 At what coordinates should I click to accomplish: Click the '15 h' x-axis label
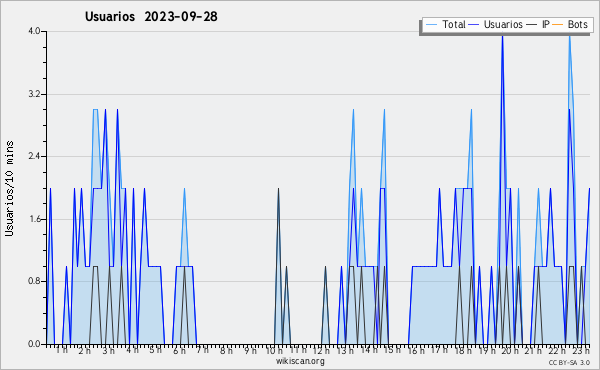392,350
